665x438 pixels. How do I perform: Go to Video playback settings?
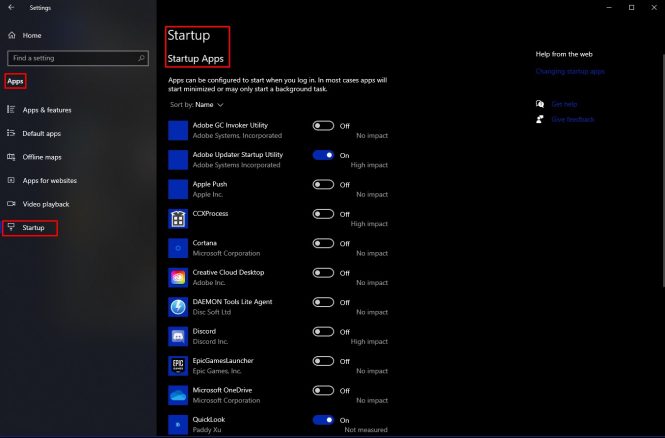pos(45,204)
